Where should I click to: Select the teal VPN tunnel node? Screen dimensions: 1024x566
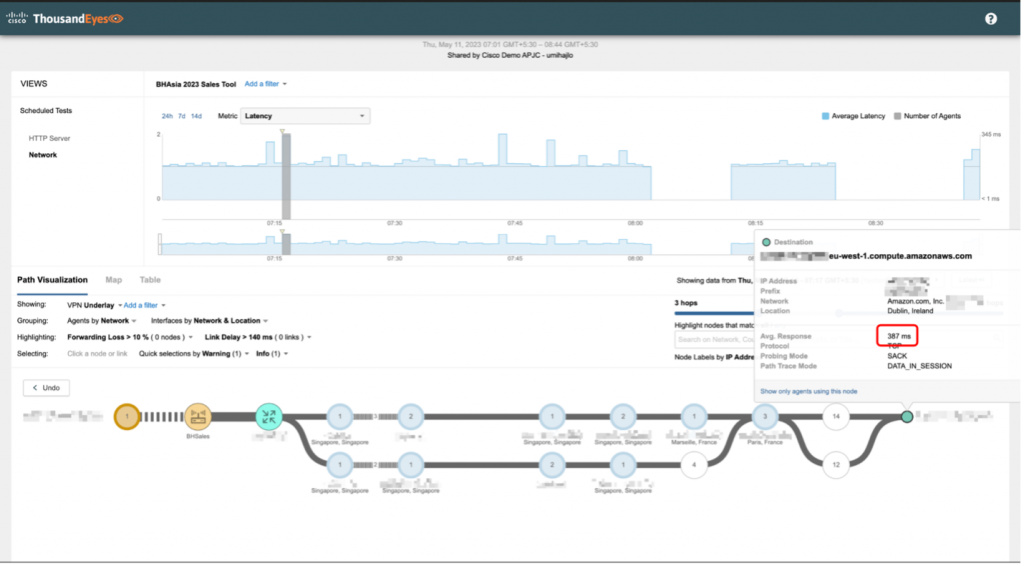pos(269,416)
